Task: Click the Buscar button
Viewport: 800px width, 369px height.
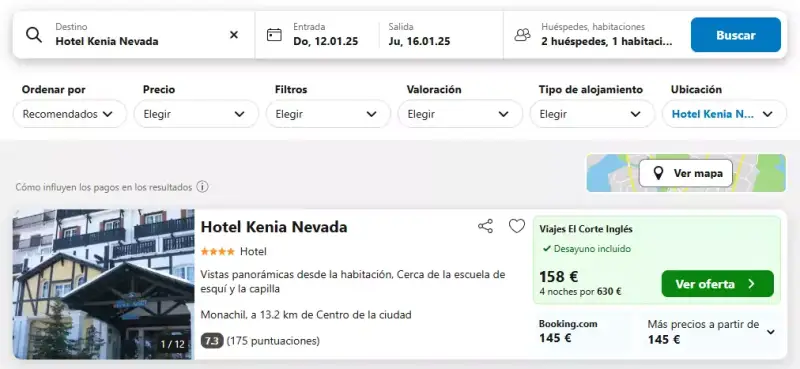Action: tap(736, 35)
